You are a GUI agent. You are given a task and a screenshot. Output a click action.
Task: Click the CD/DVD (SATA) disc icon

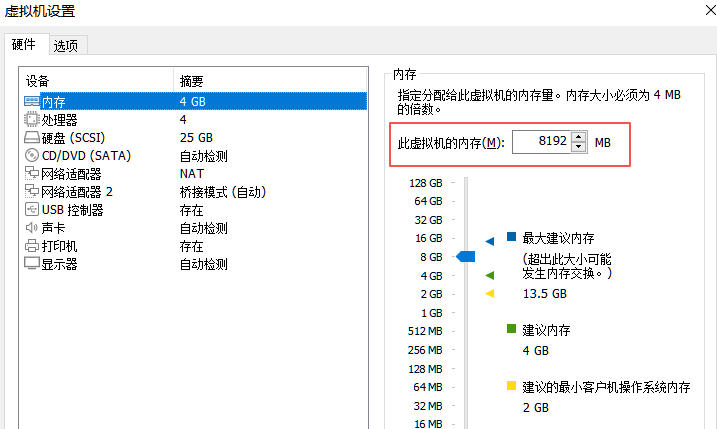tap(31, 156)
